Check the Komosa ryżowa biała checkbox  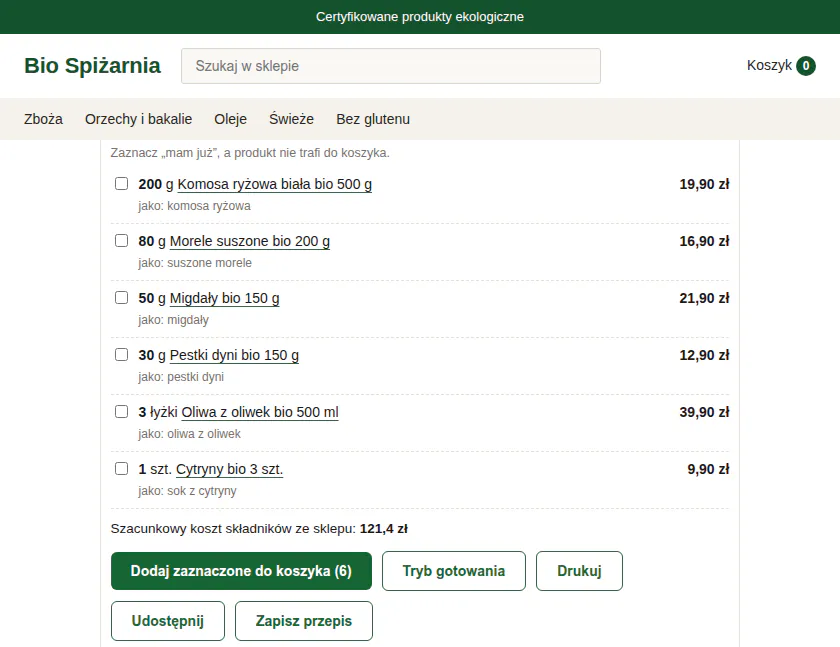click(122, 184)
